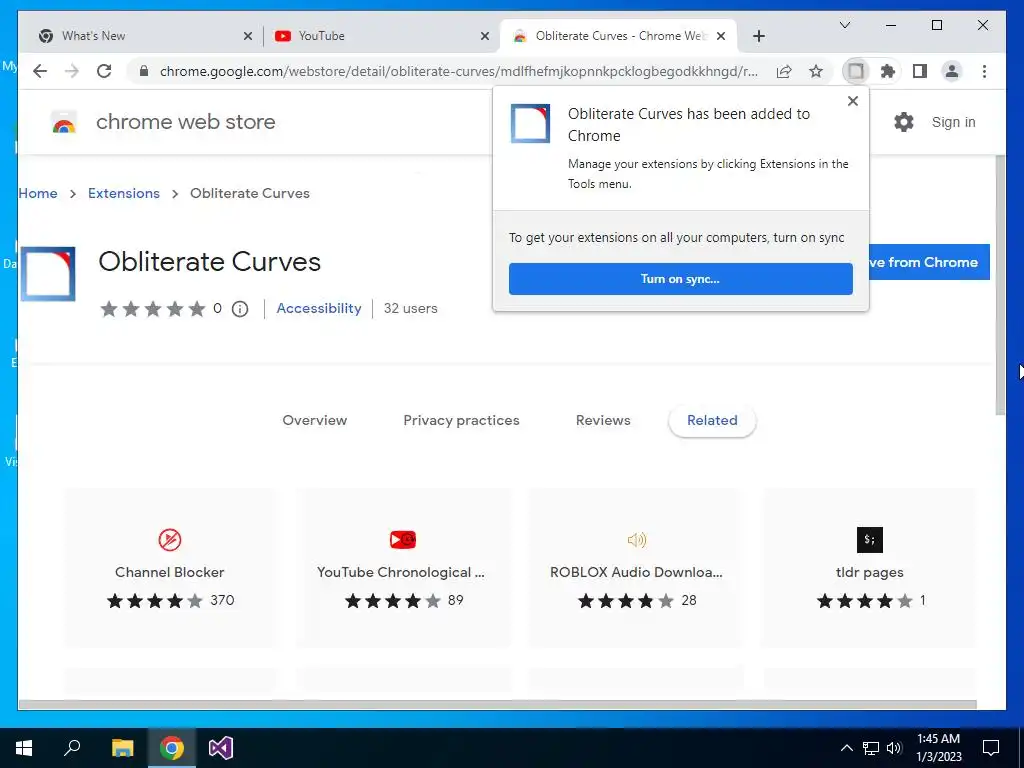Click the Obliterate Curves extension logo image
This screenshot has height=768, width=1024.
pyautogui.click(x=48, y=274)
